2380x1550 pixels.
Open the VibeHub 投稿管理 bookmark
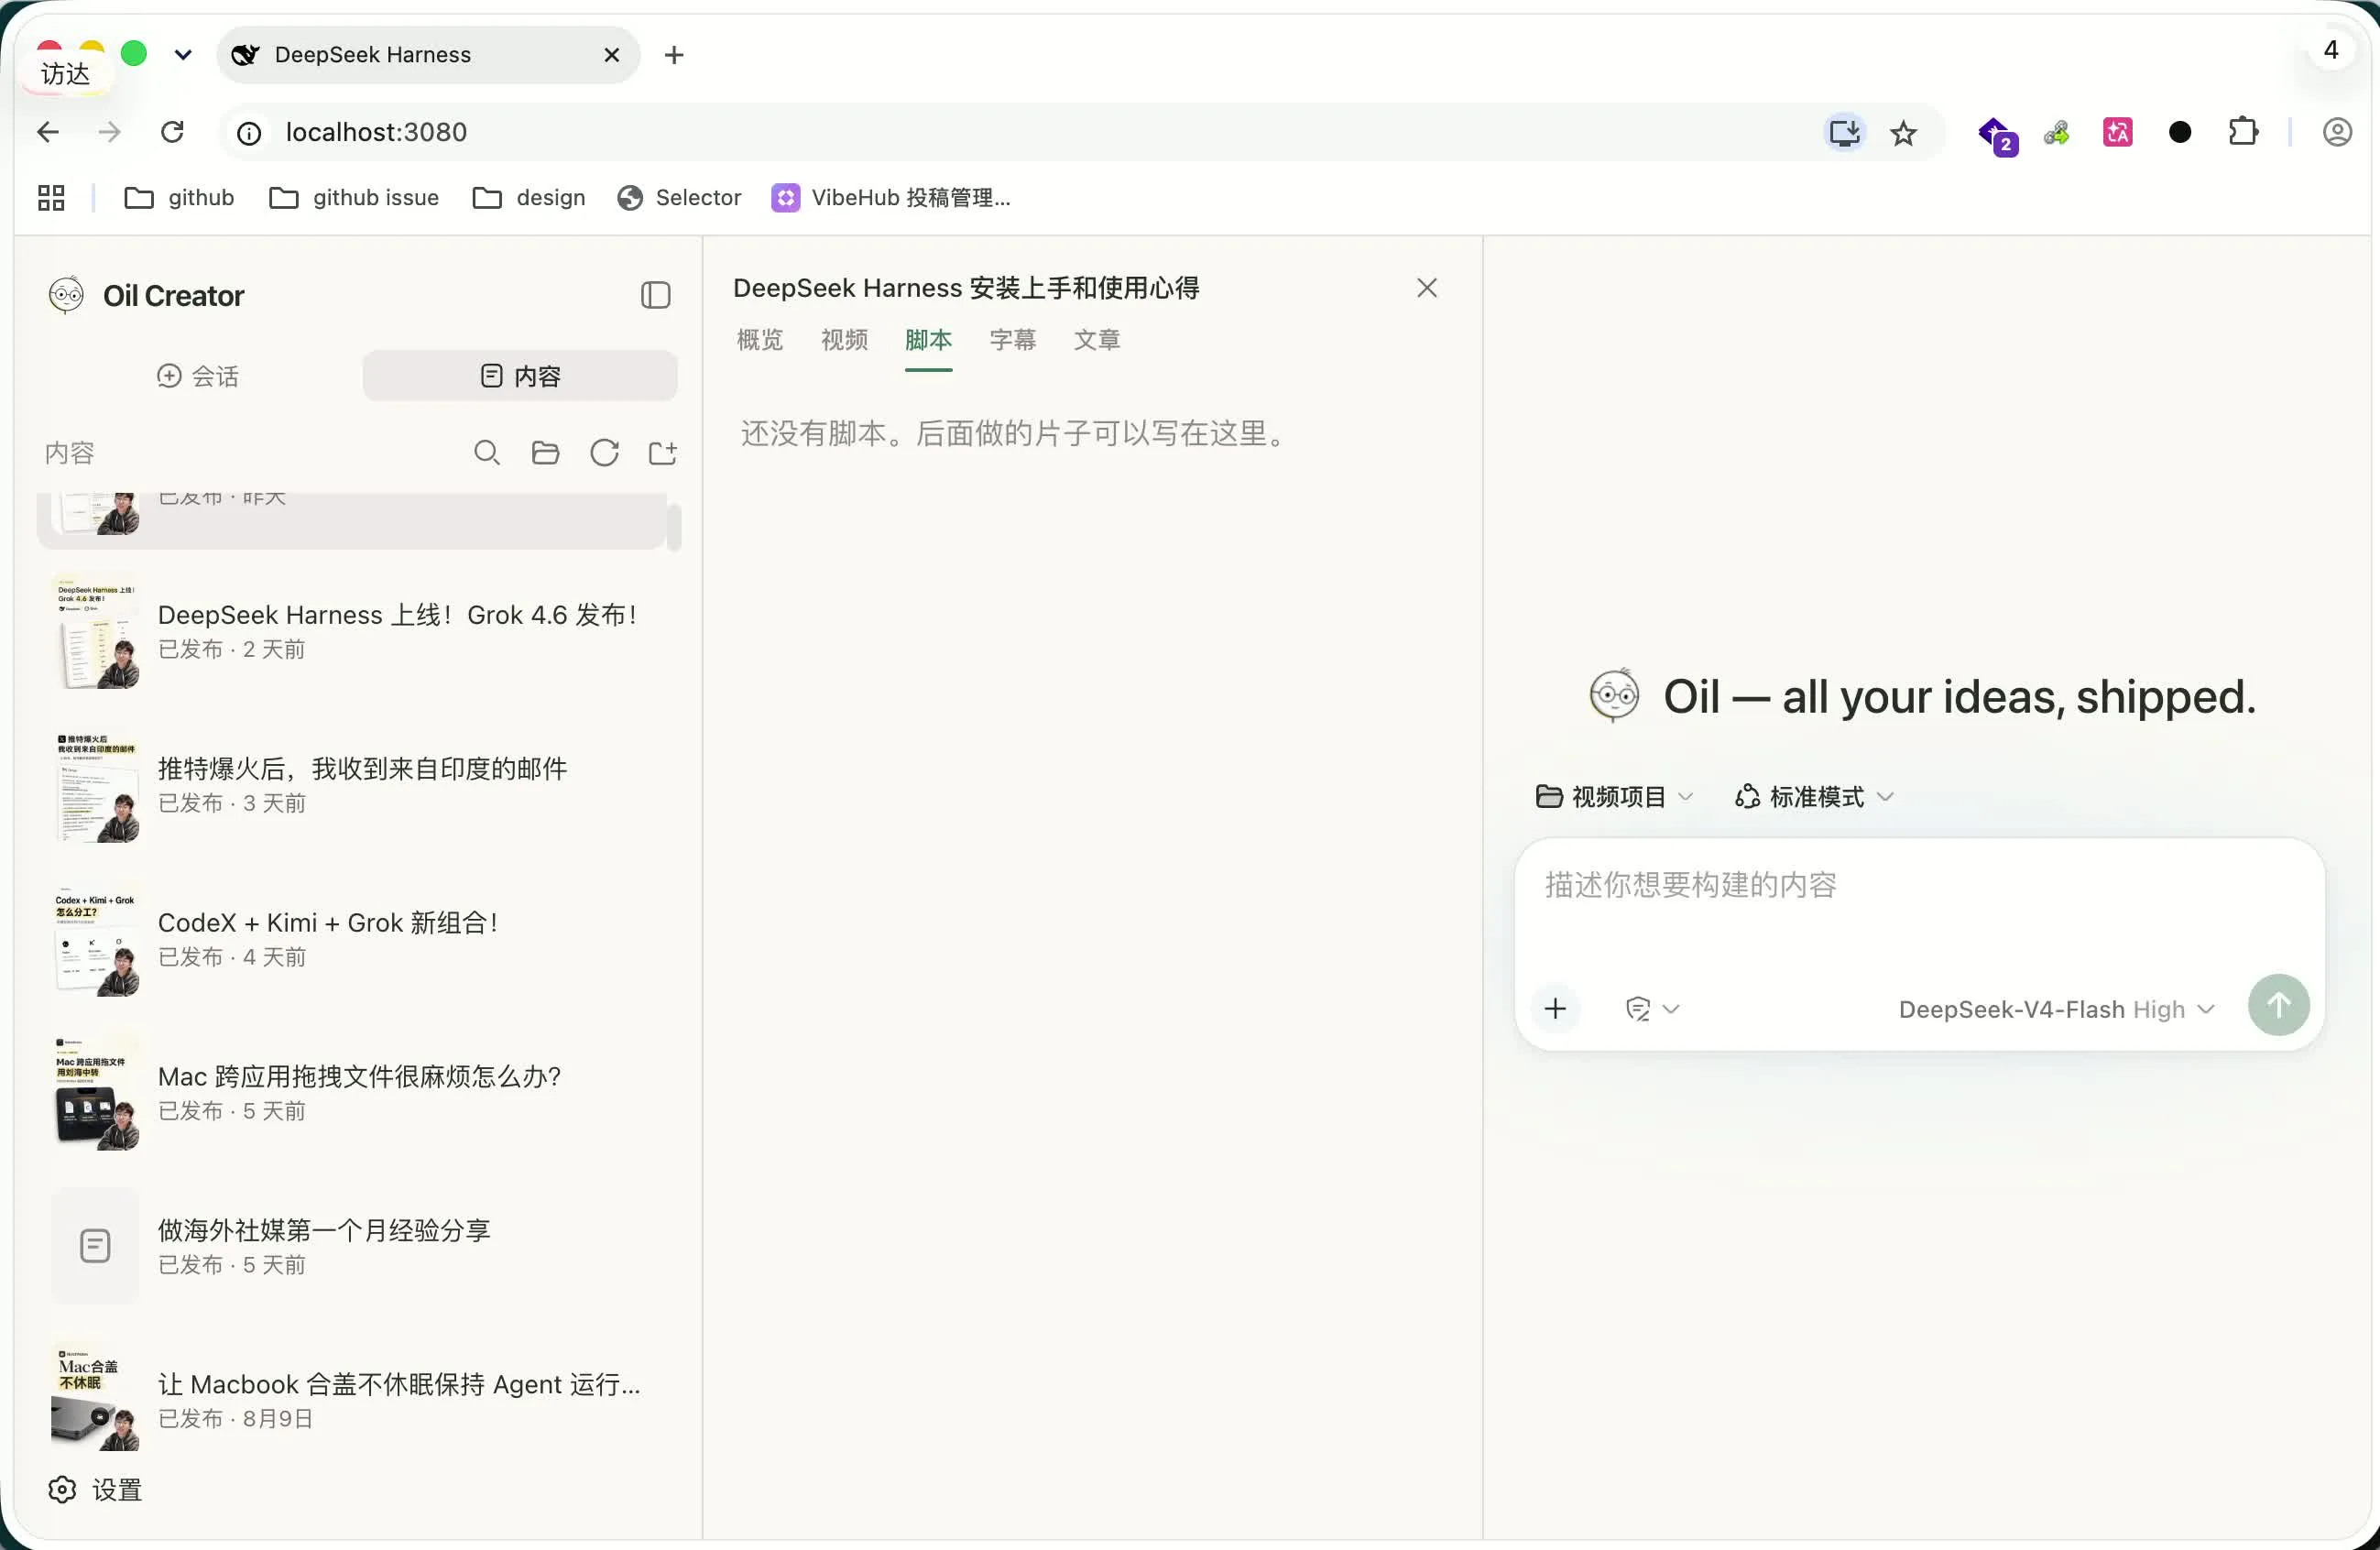pyautogui.click(x=891, y=198)
